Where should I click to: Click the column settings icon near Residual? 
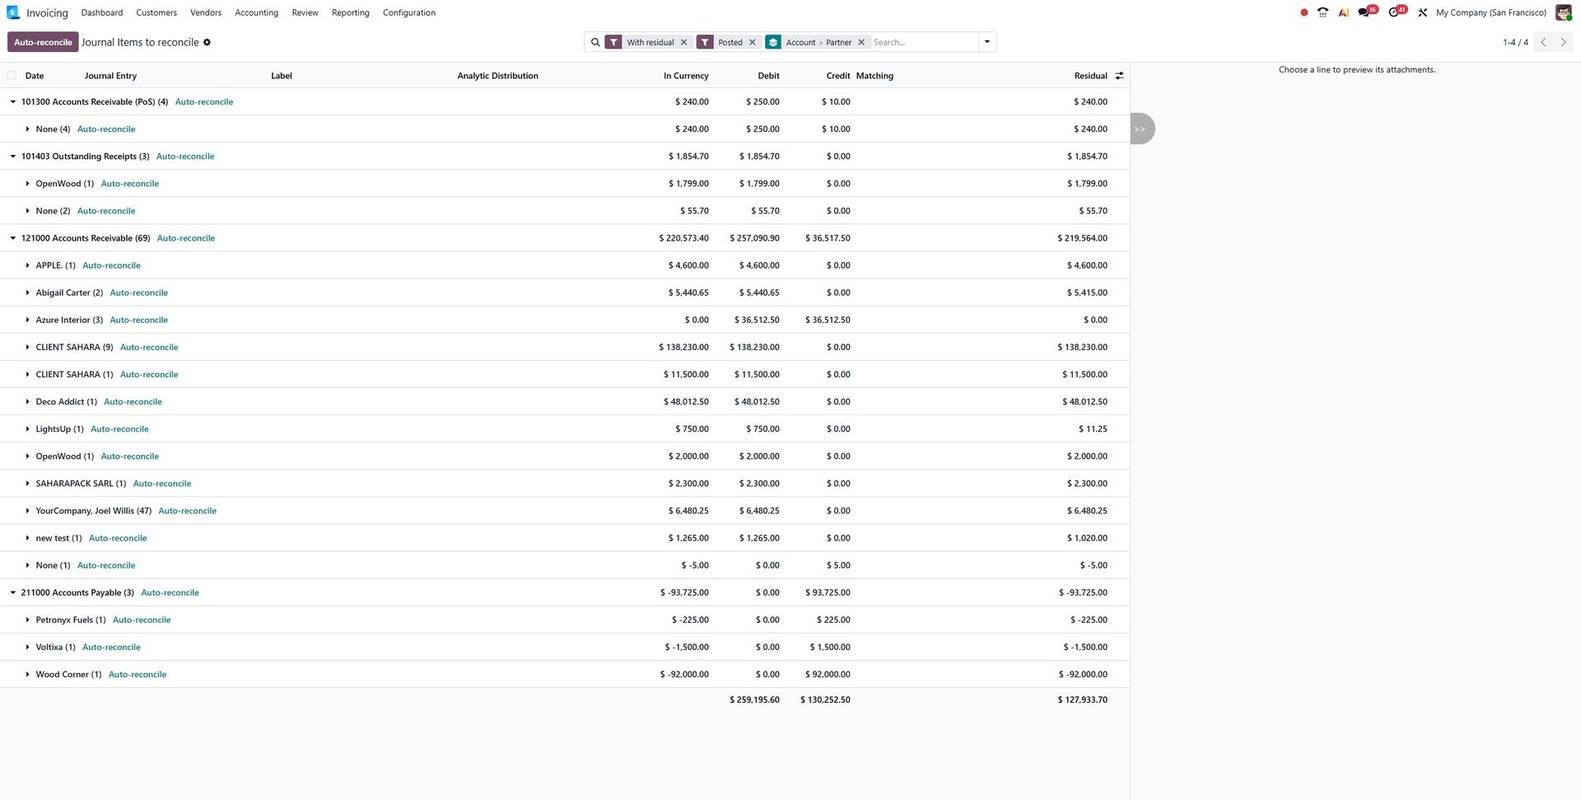click(x=1119, y=76)
